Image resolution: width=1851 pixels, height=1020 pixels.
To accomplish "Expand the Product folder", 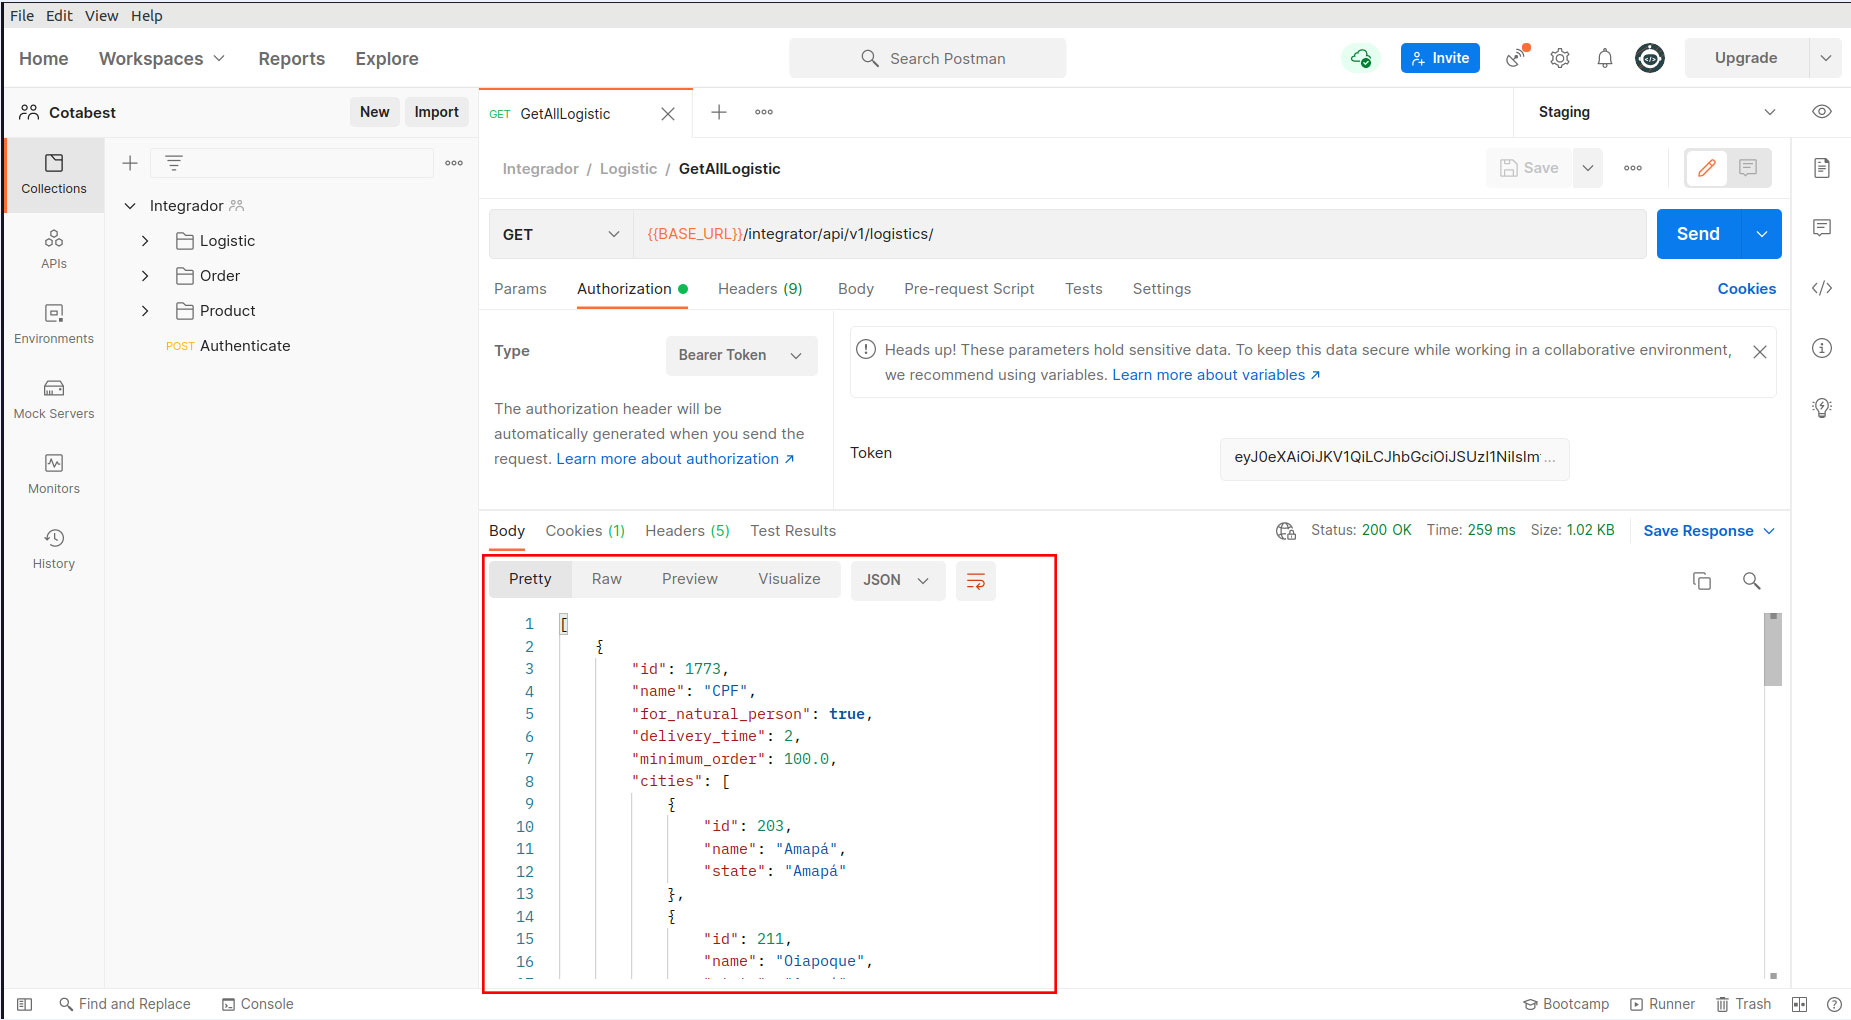I will [145, 311].
